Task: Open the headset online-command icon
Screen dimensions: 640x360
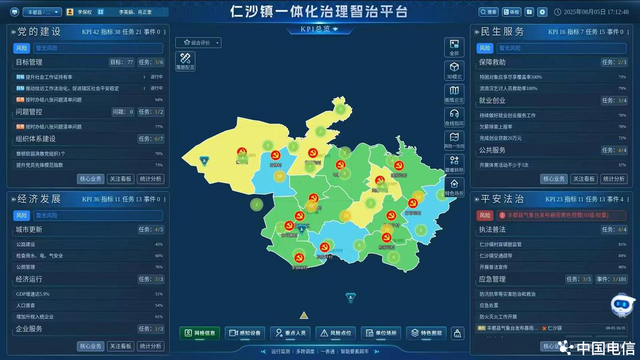Action: [x=454, y=114]
